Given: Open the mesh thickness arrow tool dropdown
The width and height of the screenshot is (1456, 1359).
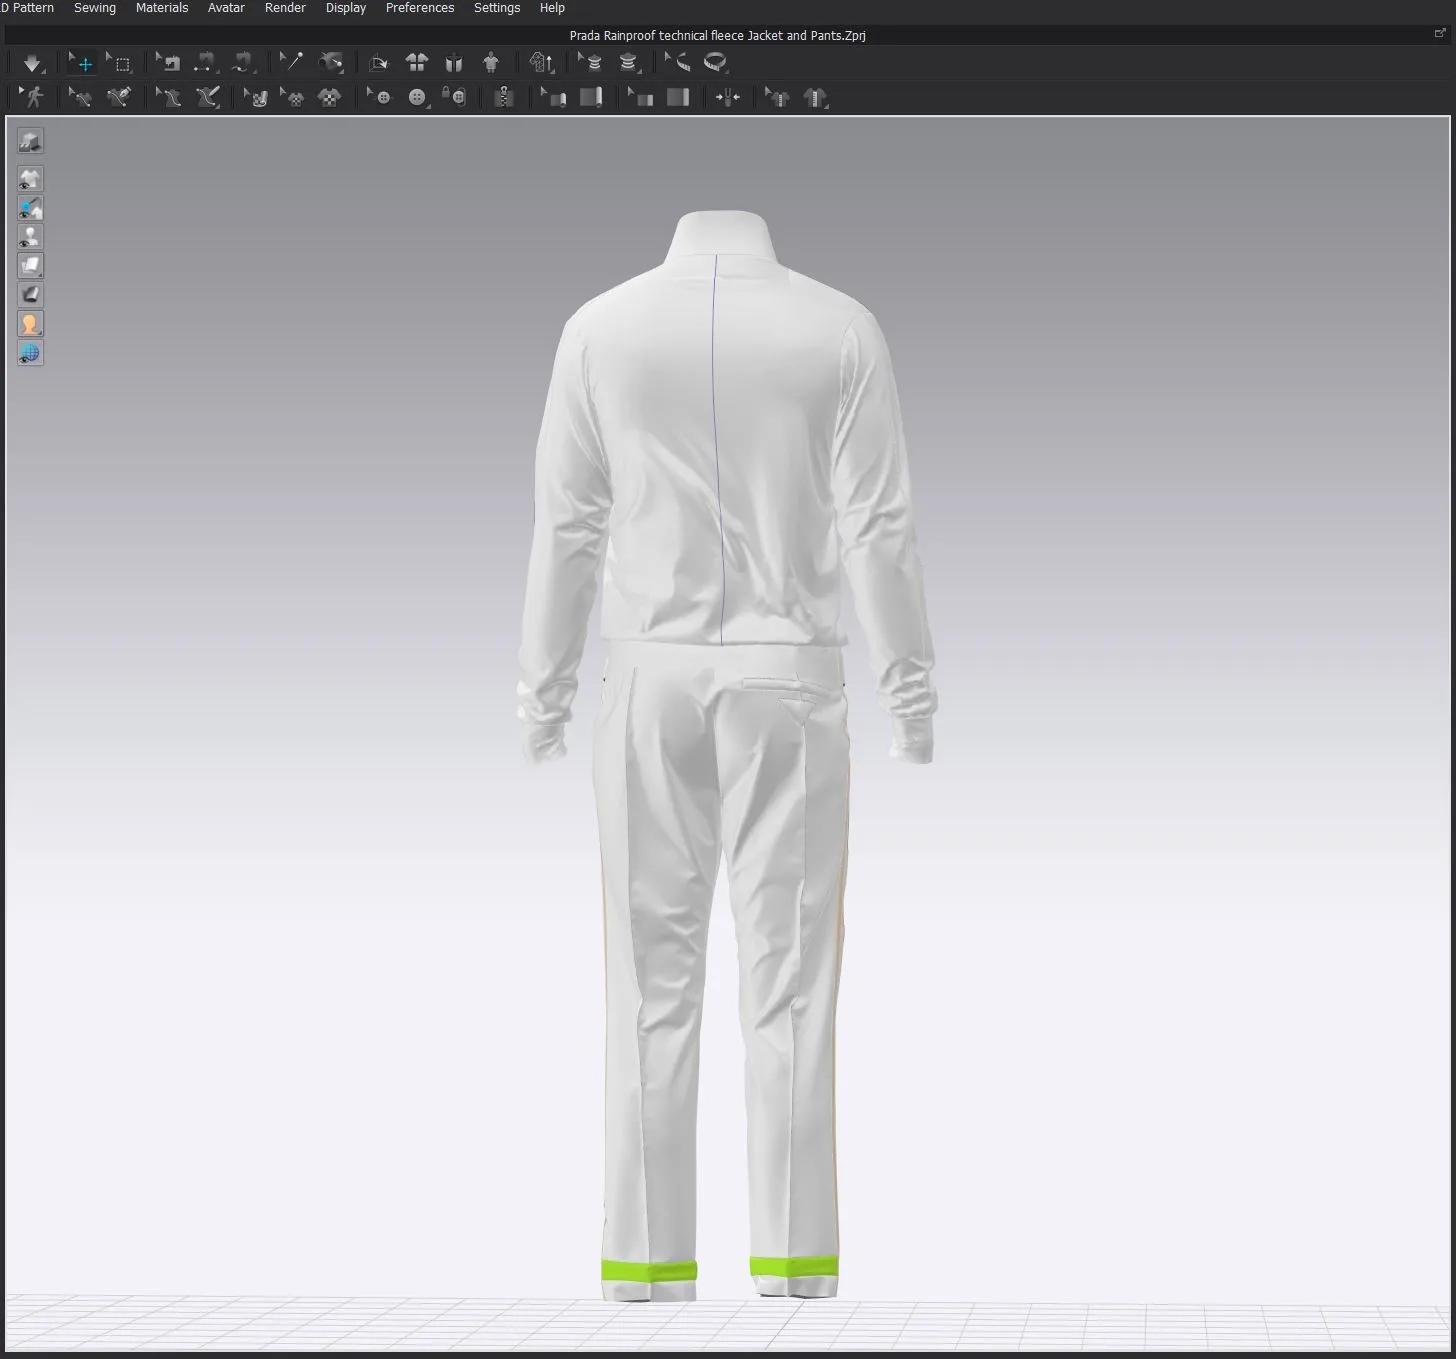Looking at the screenshot, I should pyautogui.click(x=542, y=63).
